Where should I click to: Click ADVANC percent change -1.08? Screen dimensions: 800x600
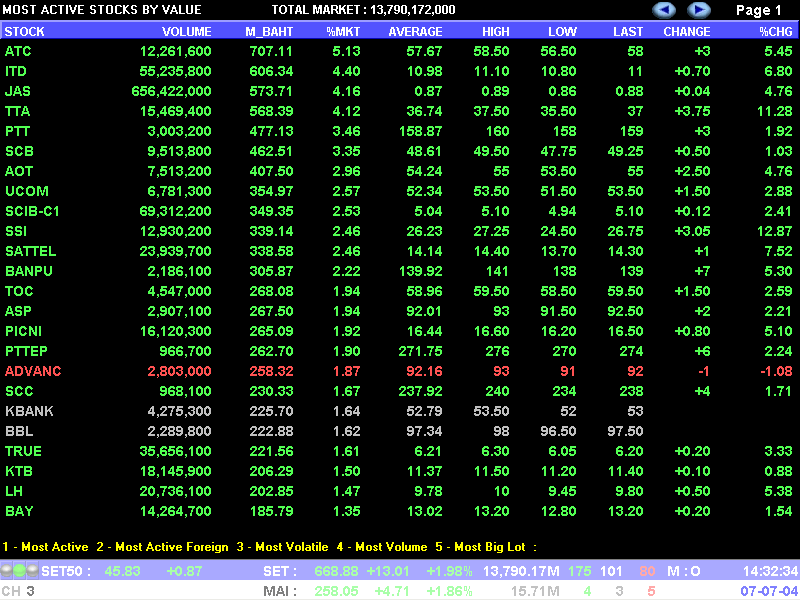coord(777,371)
